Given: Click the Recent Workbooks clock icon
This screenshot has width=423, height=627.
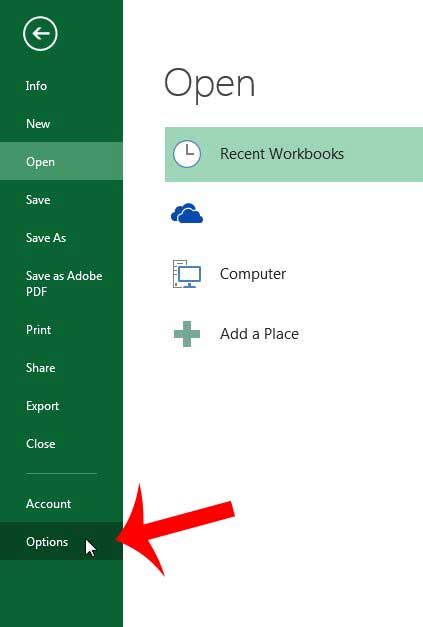Looking at the screenshot, I should [187, 154].
